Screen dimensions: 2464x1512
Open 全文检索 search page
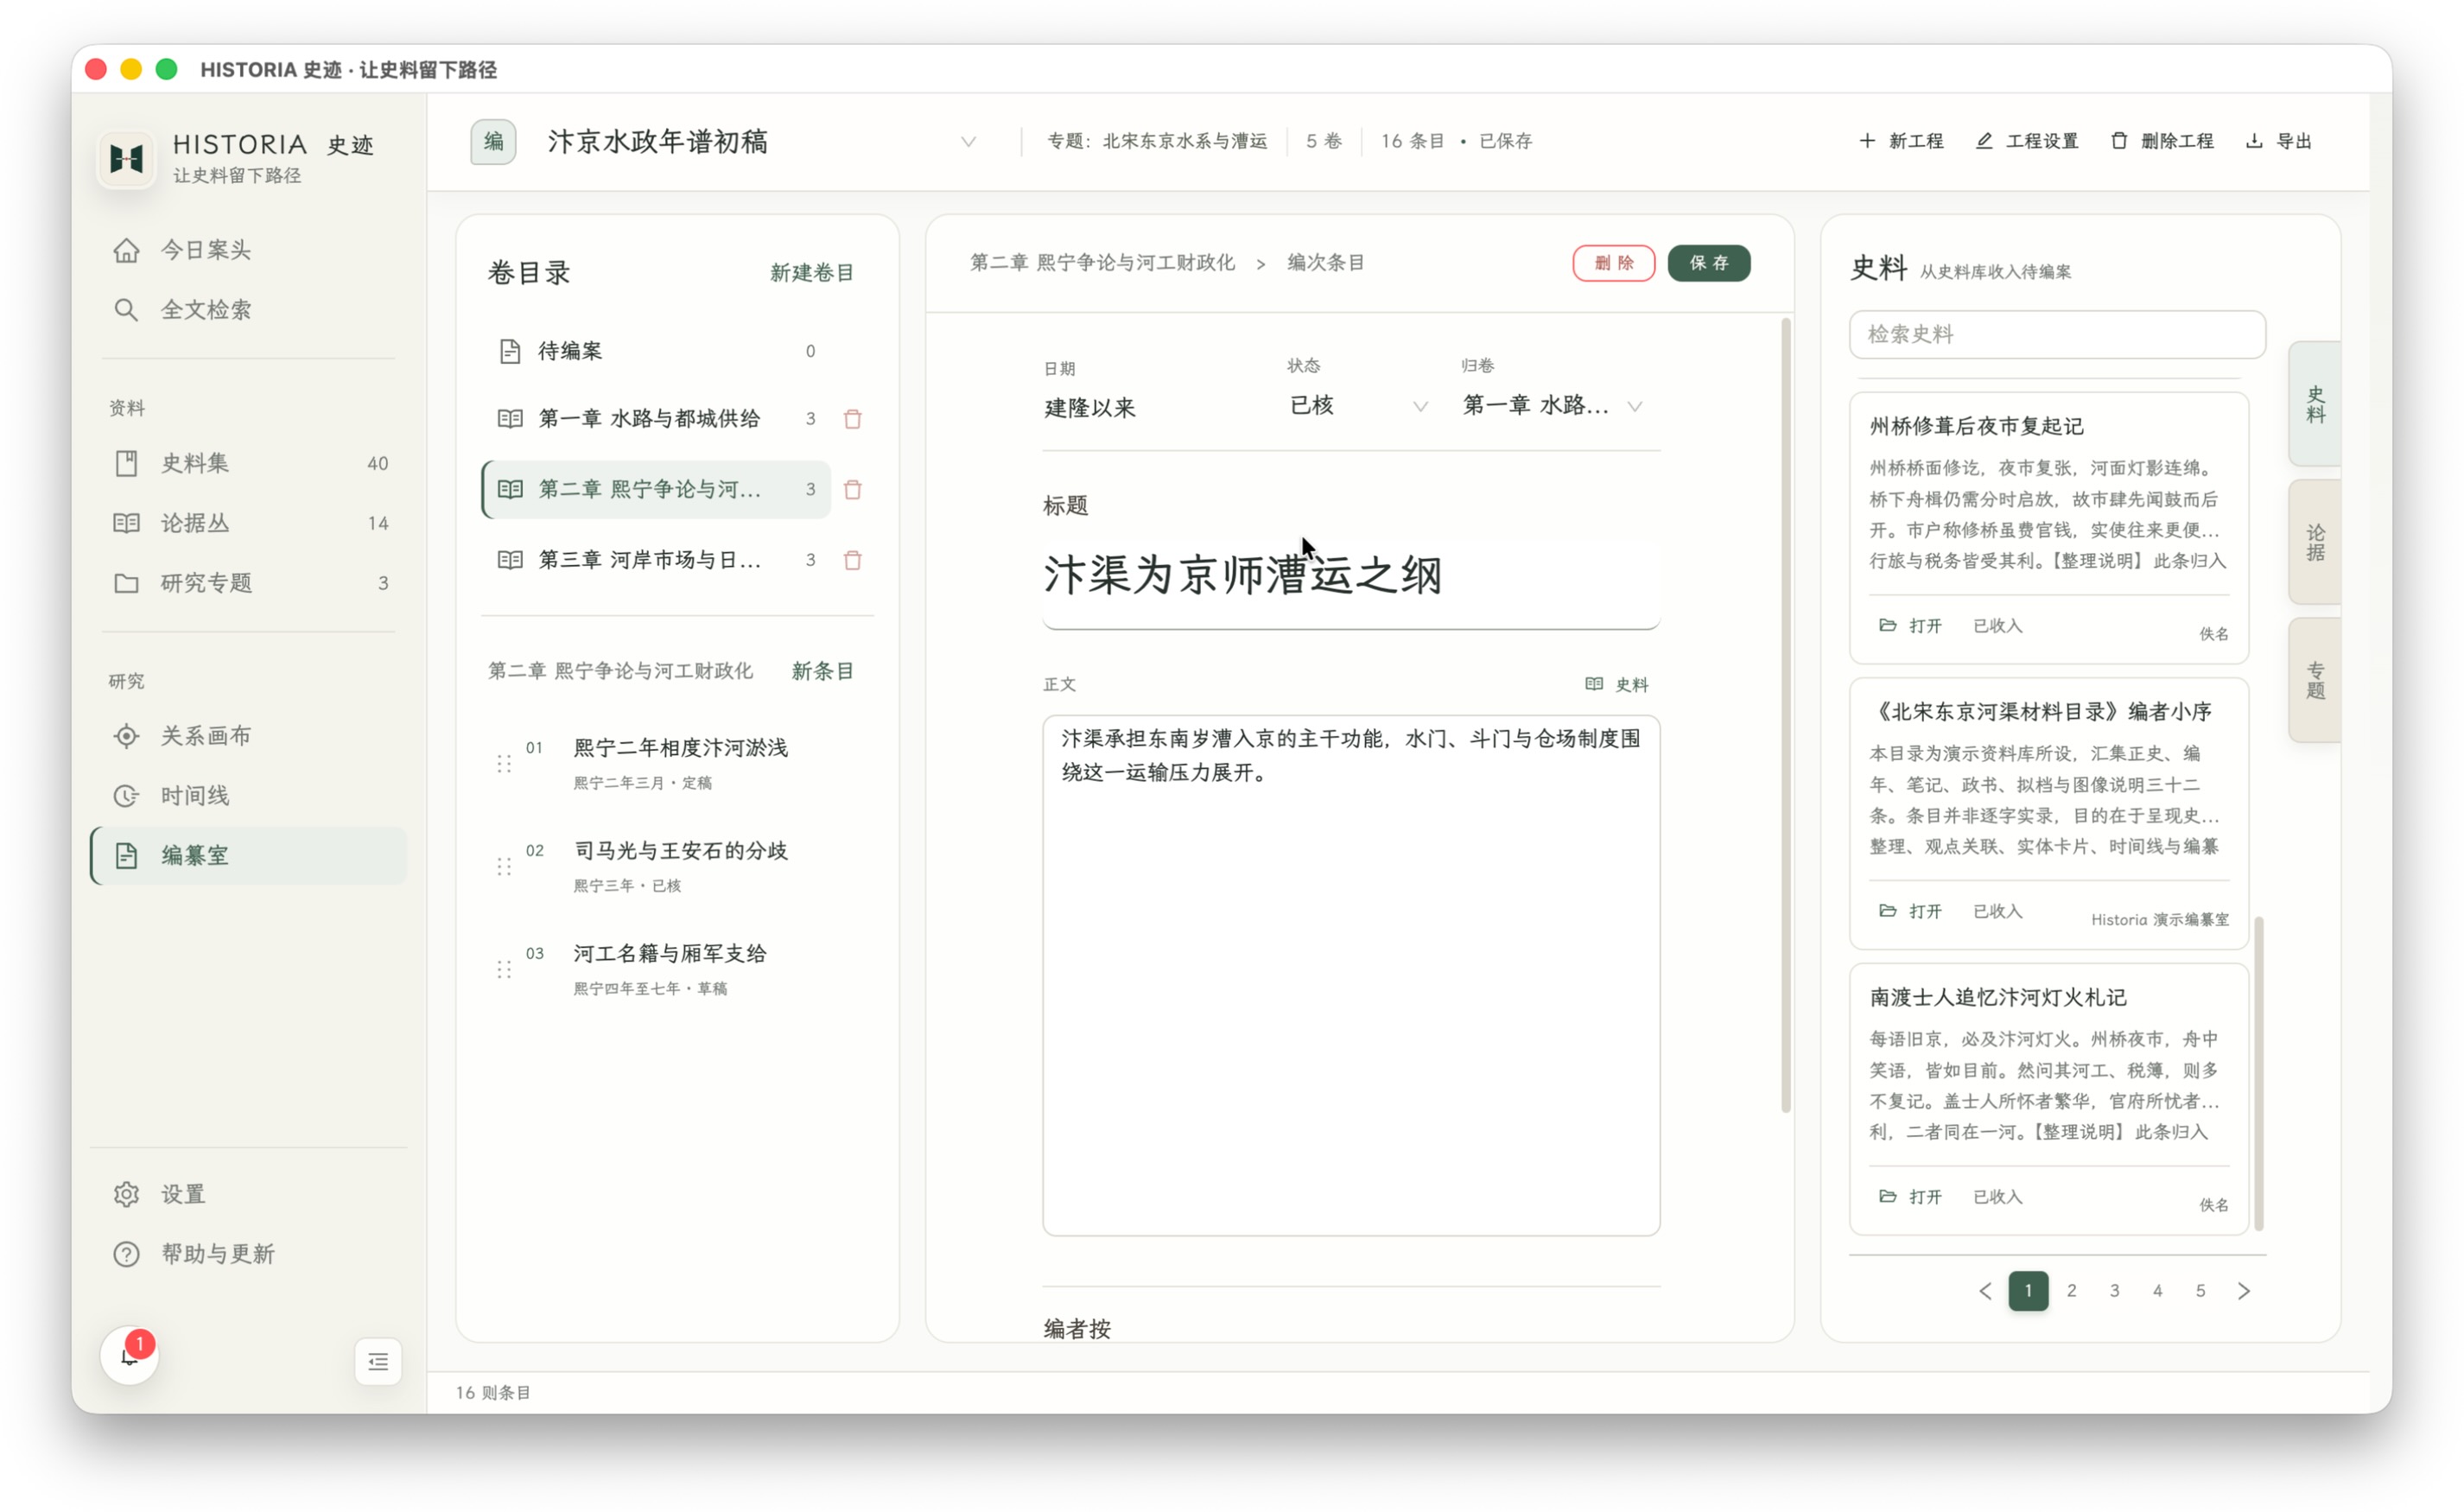pos(248,310)
